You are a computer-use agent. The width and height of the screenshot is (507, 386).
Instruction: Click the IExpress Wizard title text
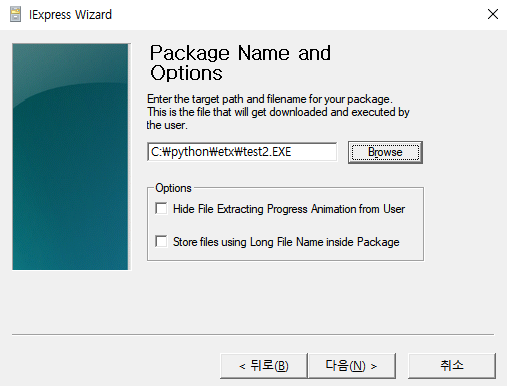pyautogui.click(x=70, y=15)
